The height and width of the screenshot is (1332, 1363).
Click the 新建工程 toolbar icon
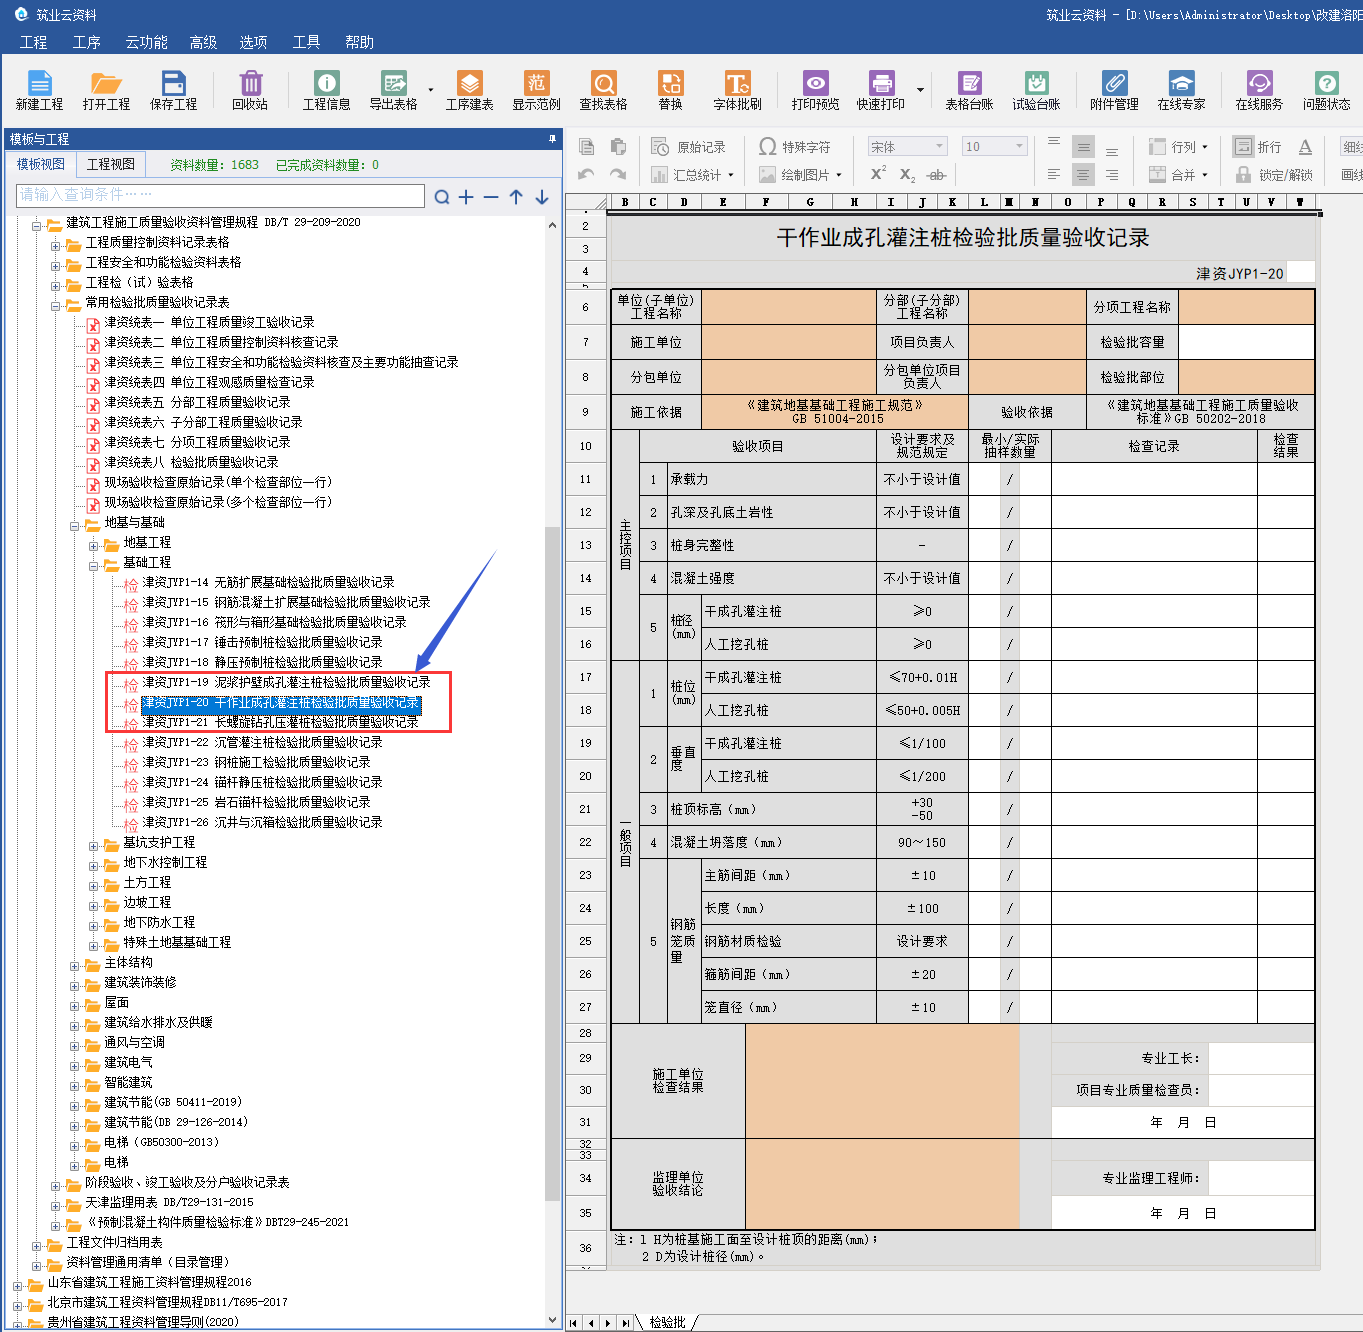39,90
